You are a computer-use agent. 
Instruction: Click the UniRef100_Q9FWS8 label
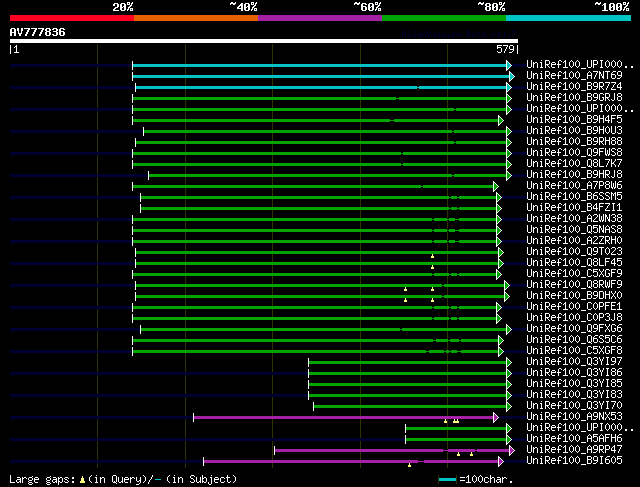click(574, 153)
